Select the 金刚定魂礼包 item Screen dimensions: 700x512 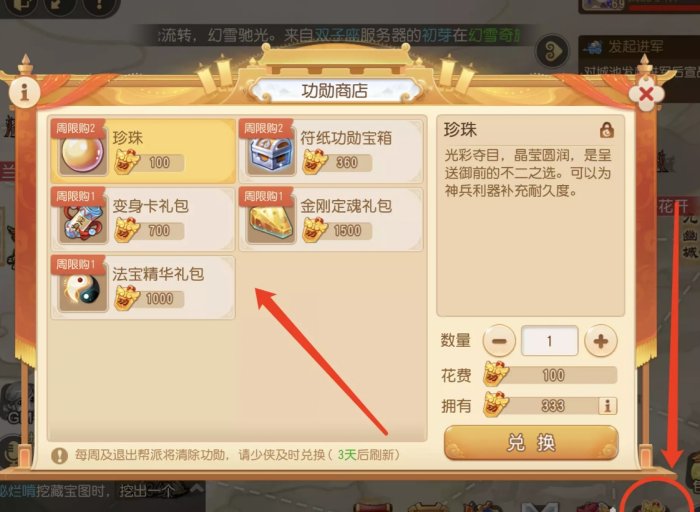331,219
